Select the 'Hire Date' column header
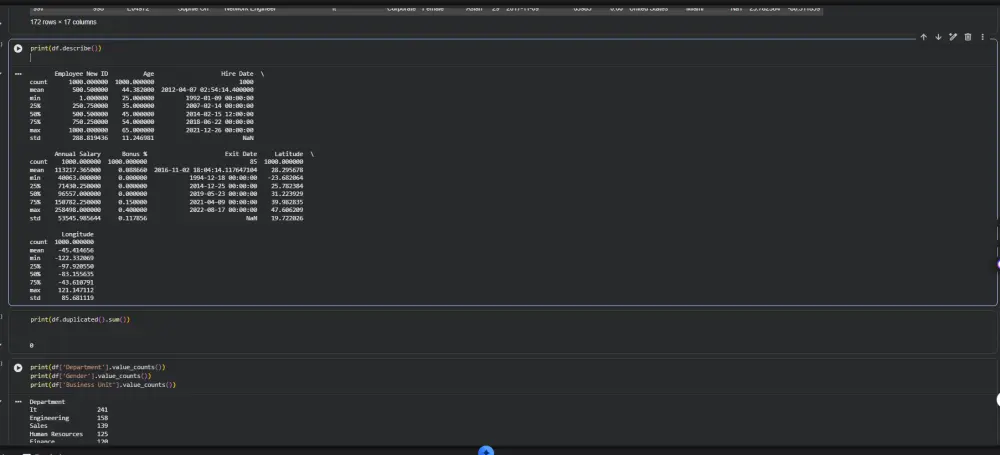Viewport: 1000px width, 455px height. [237, 74]
